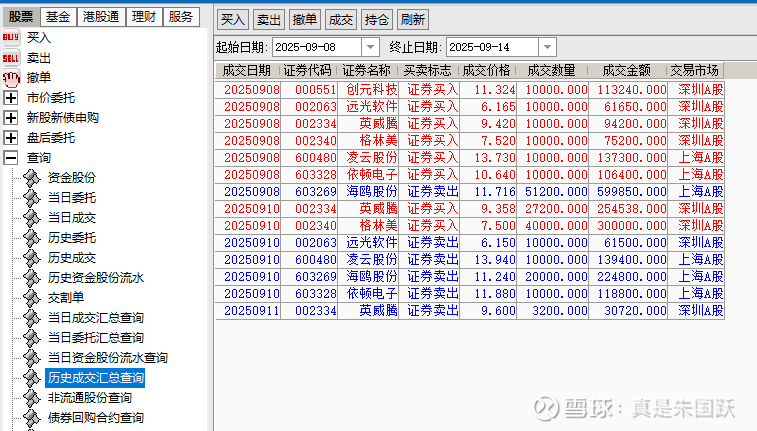Sort by the 成交价格 column header
Screen dimensions: 757x431
[487, 71]
